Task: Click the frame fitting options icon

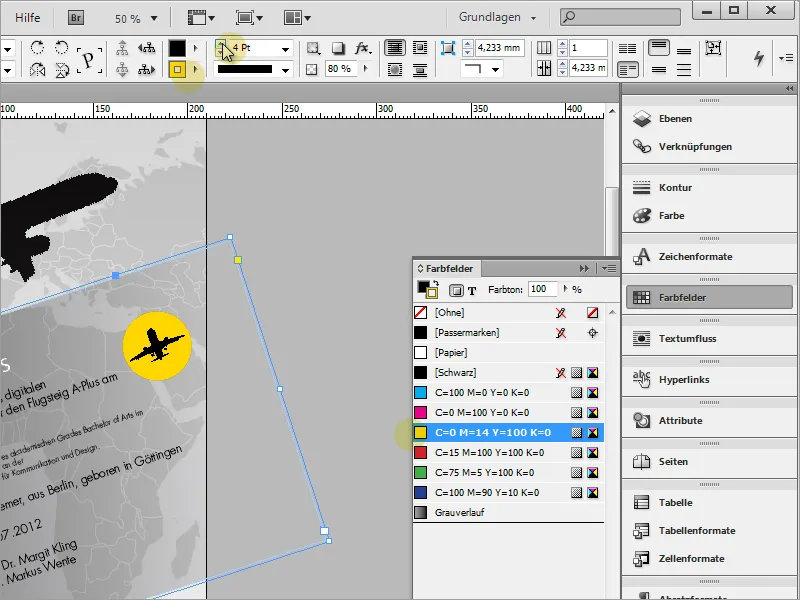Action: pyautogui.click(x=713, y=48)
